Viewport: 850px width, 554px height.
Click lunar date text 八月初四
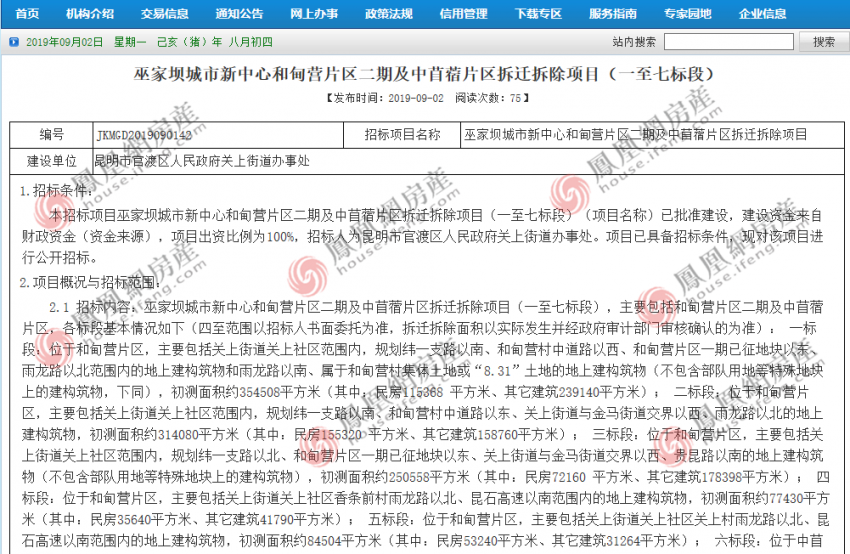[x=250, y=42]
